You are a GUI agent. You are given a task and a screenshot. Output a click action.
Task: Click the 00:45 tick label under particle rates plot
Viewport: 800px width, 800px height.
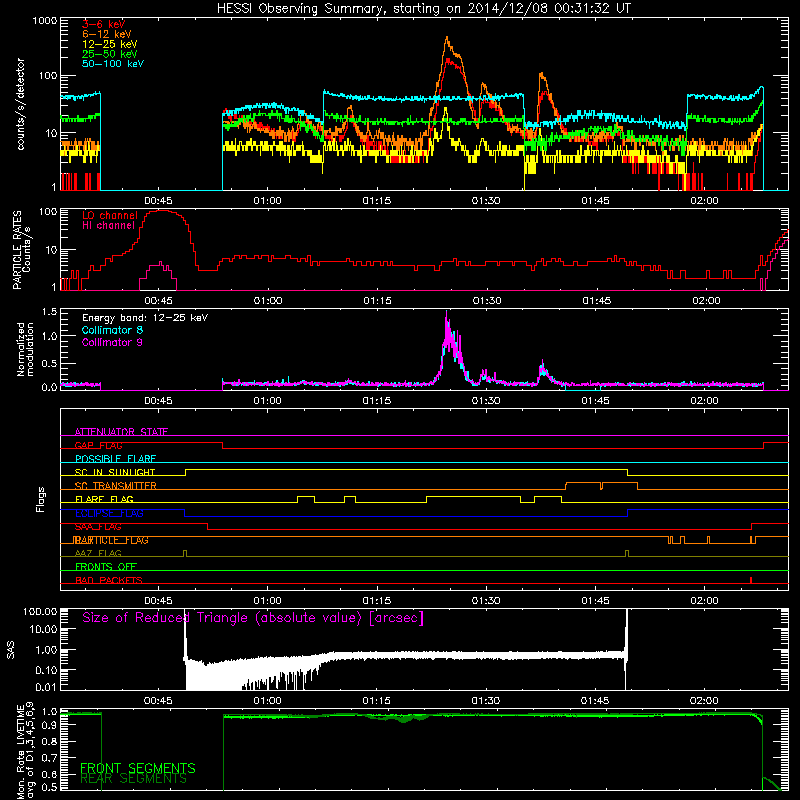(158, 301)
